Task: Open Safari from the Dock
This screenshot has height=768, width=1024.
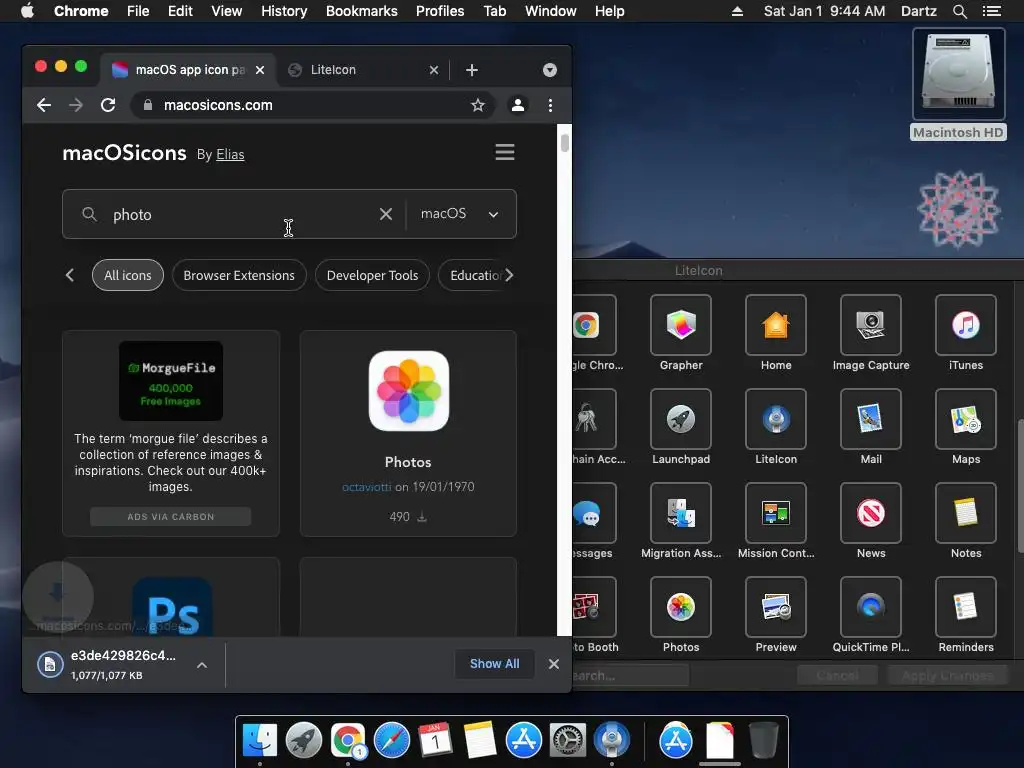Action: [x=392, y=741]
